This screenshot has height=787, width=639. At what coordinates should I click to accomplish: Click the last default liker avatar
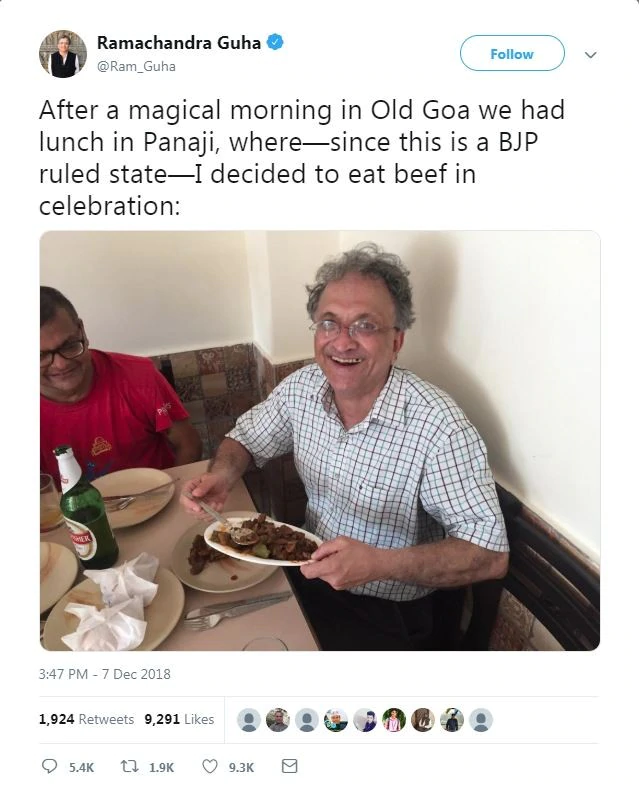(x=481, y=719)
